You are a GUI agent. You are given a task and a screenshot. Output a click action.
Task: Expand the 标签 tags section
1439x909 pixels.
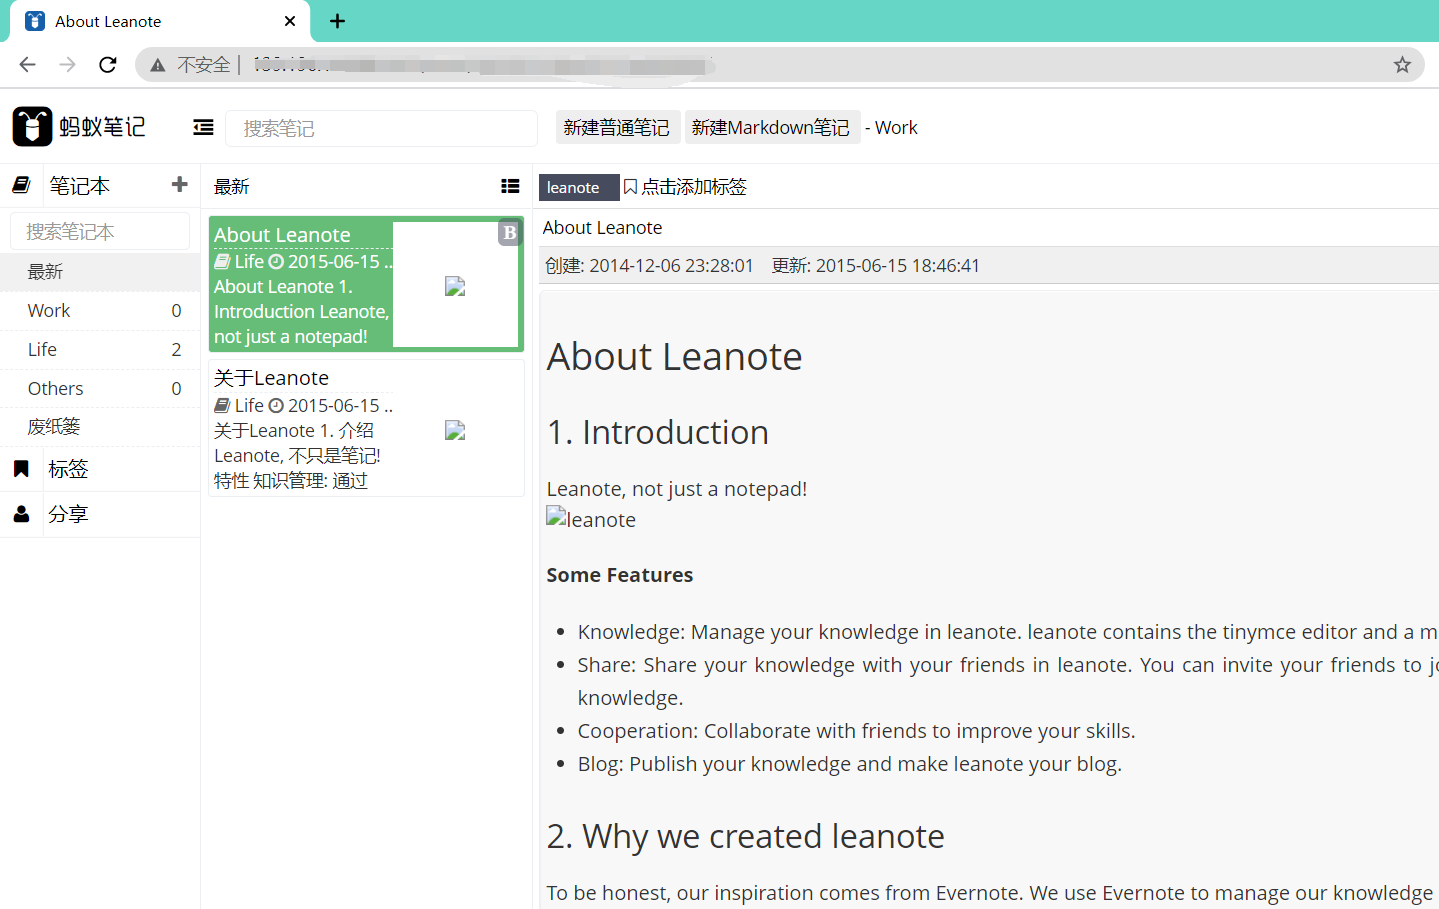(68, 468)
